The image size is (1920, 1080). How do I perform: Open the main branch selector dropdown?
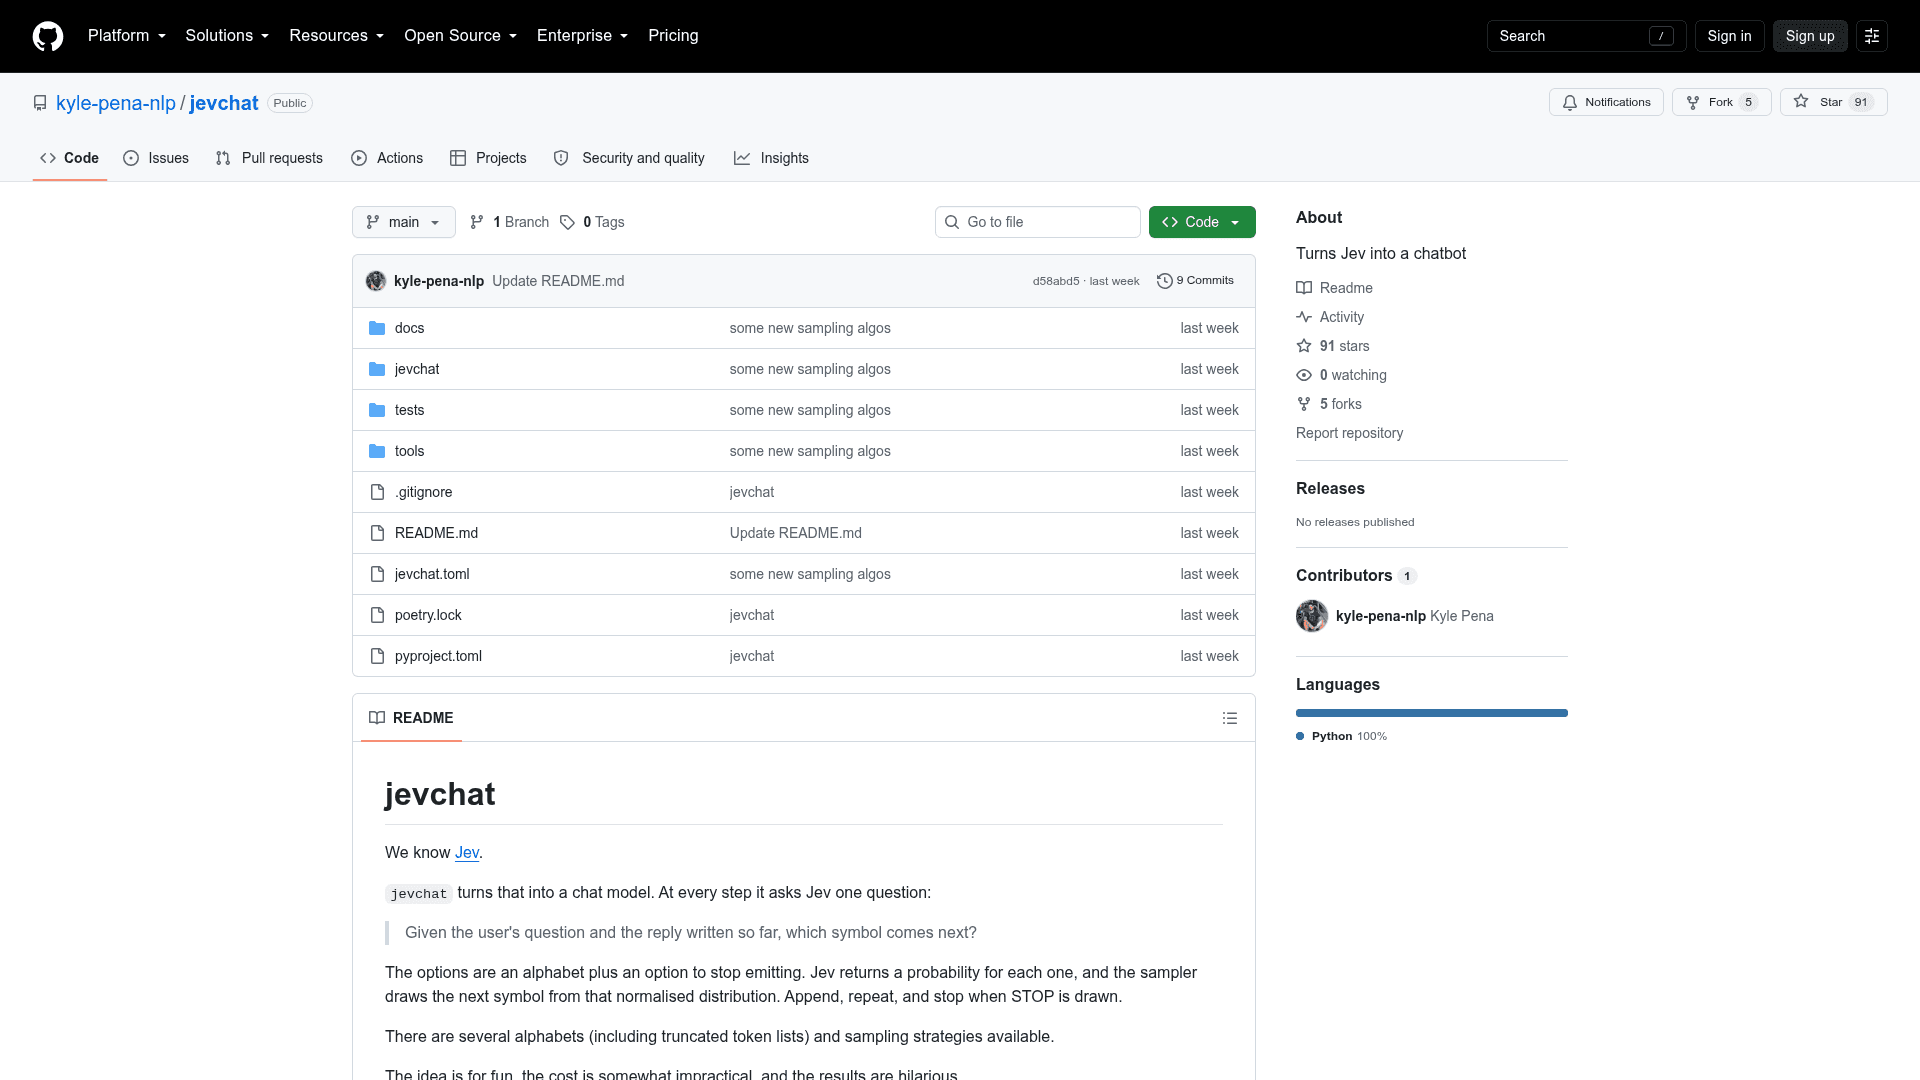[404, 222]
